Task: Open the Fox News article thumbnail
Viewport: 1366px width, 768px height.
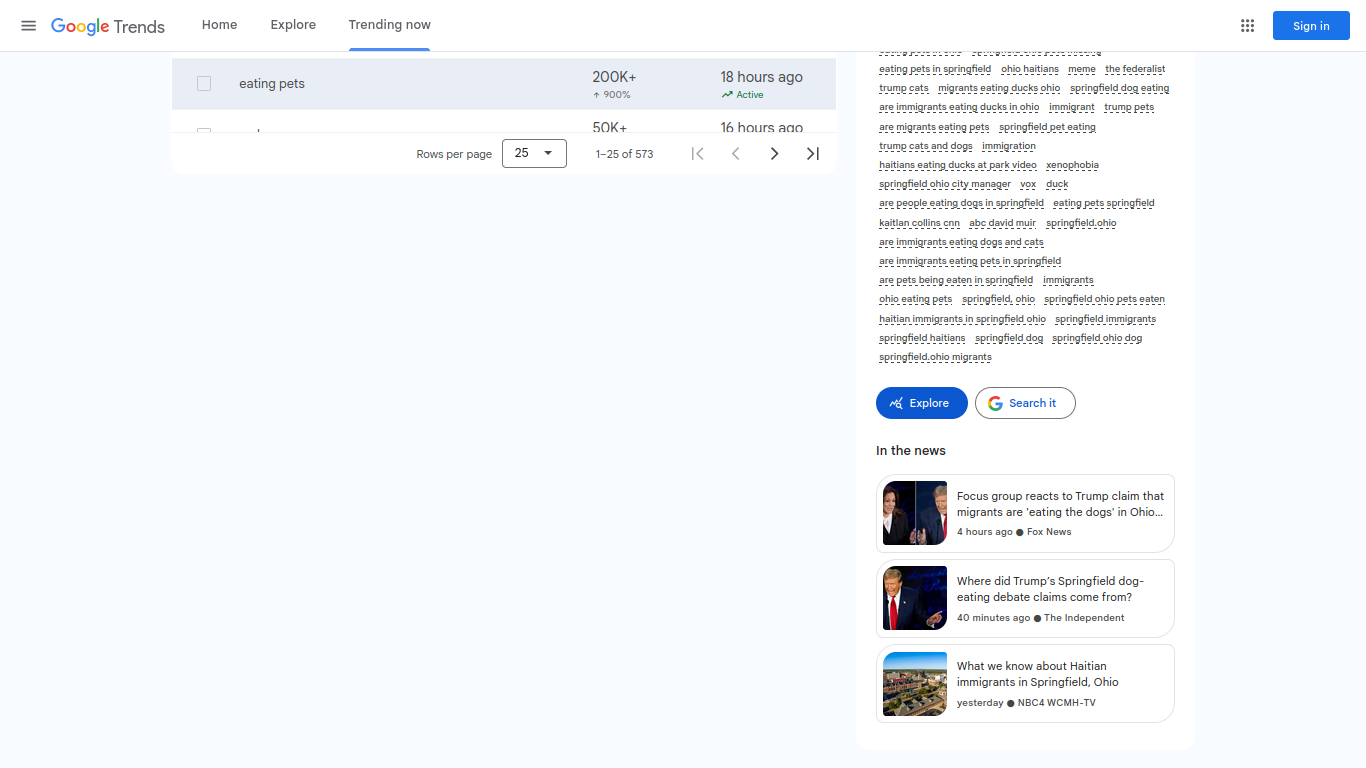Action: point(915,513)
